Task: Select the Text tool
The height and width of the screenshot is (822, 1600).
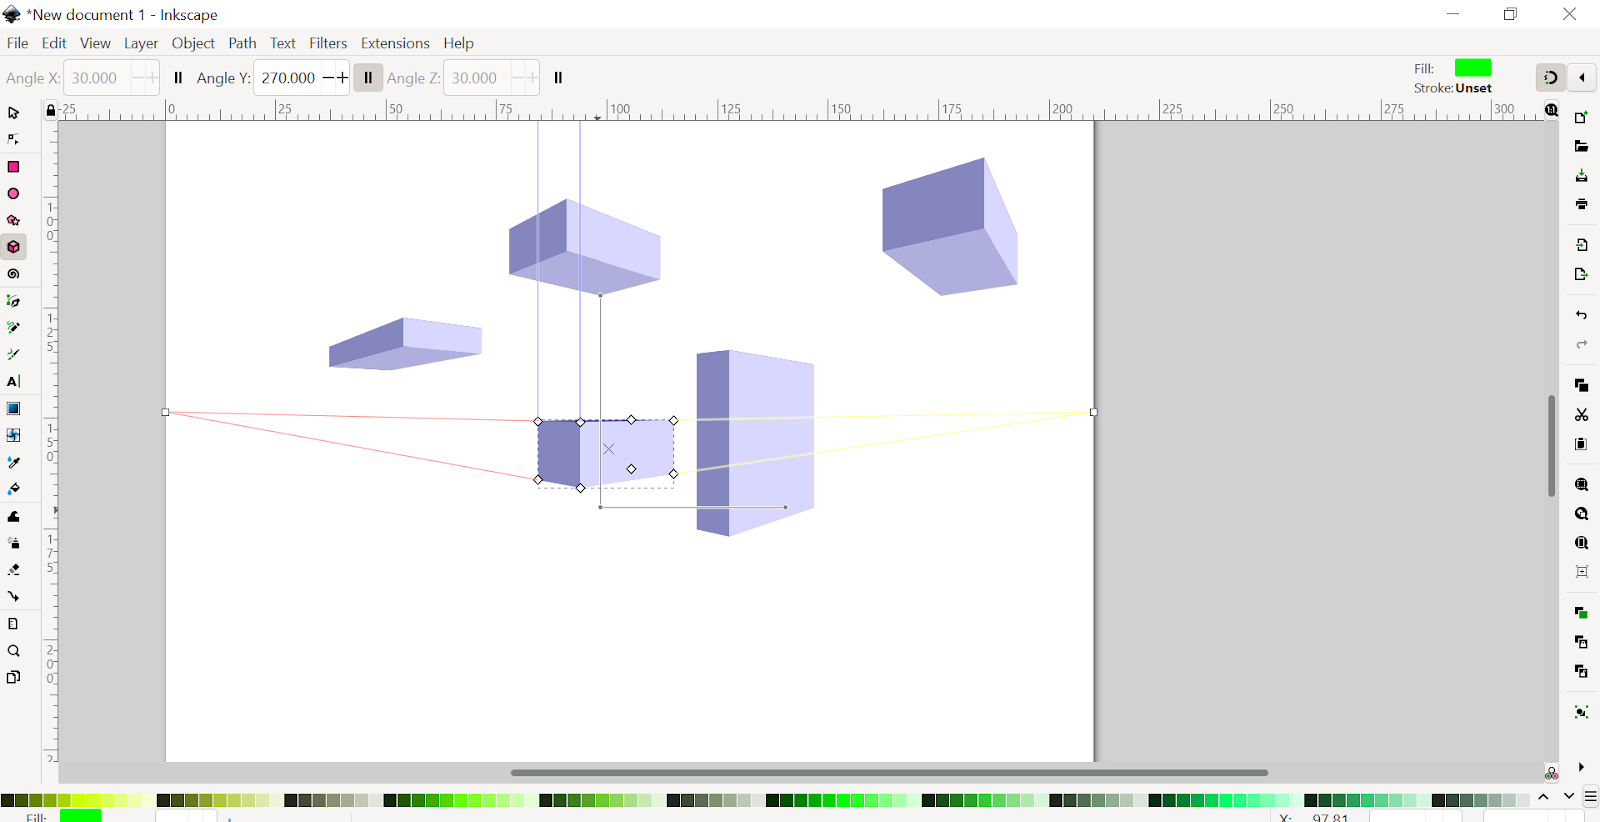Action: point(14,382)
